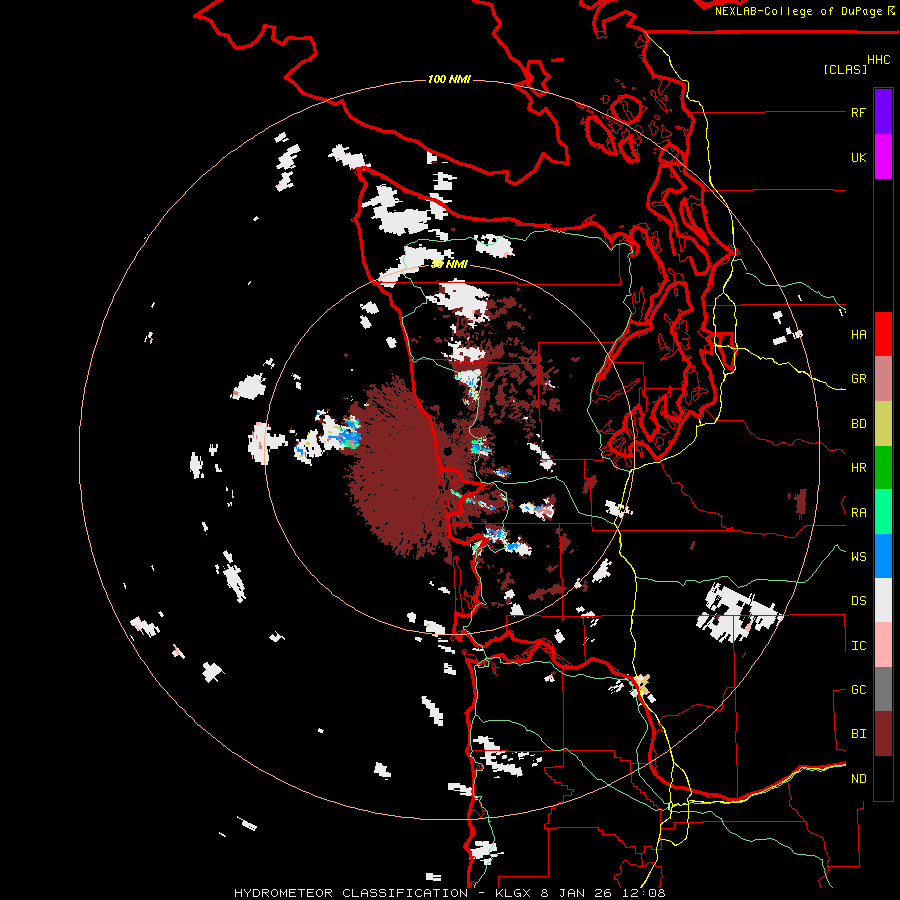Click the 'RF' legend label

click(858, 112)
